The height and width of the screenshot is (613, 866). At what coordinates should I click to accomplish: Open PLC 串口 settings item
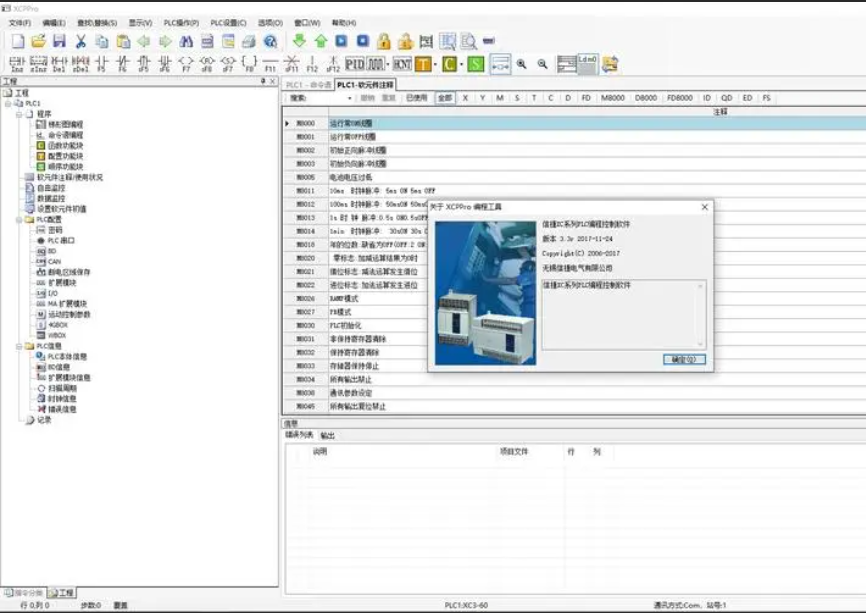point(55,241)
